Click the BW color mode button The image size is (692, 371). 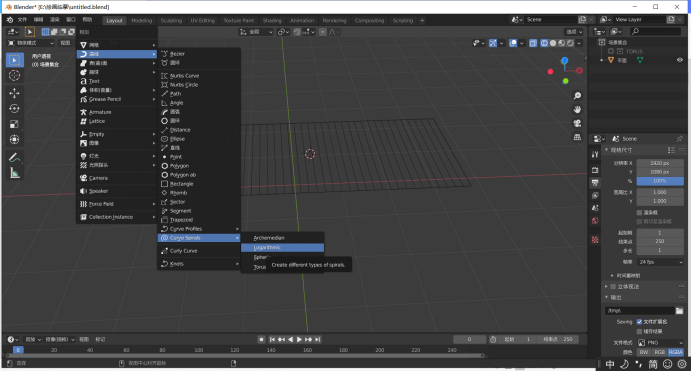coord(644,352)
